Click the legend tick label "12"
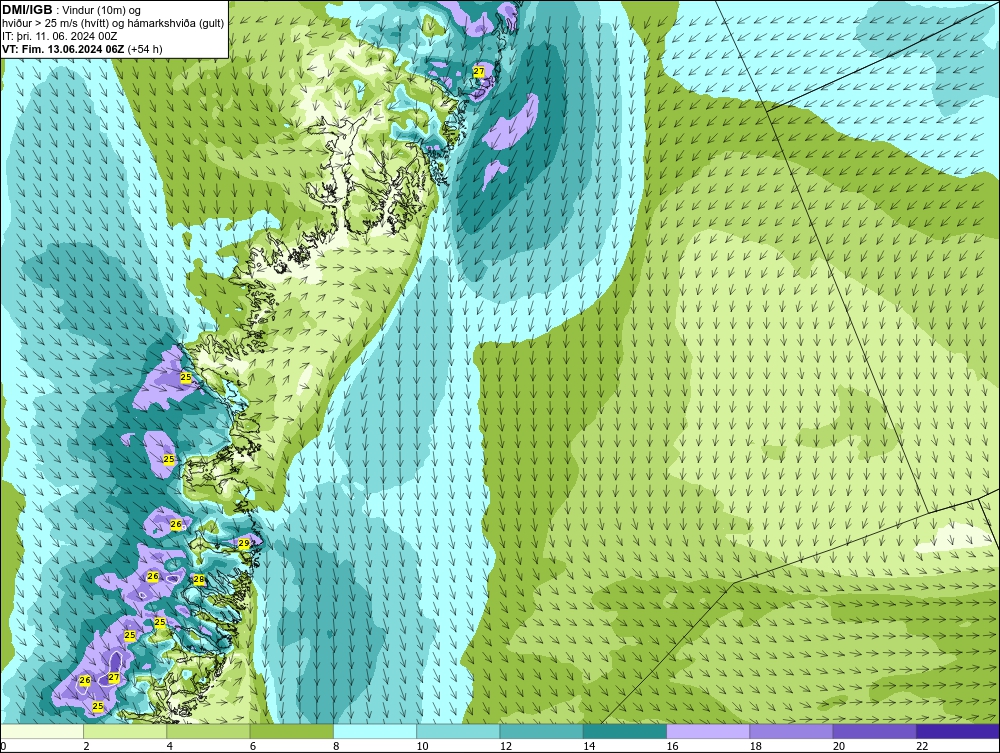The image size is (1000, 753). [506, 747]
